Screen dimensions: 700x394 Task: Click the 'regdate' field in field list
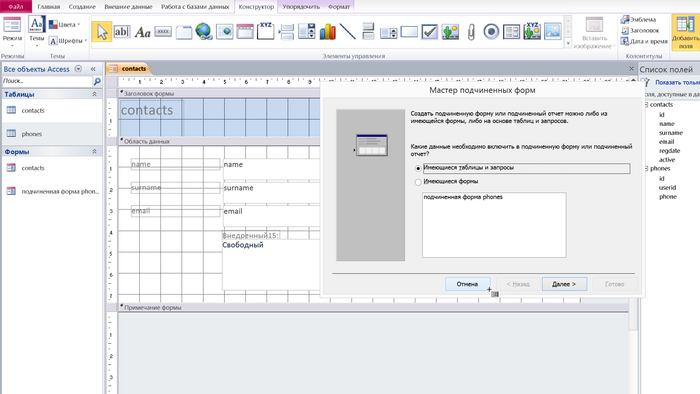(669, 151)
